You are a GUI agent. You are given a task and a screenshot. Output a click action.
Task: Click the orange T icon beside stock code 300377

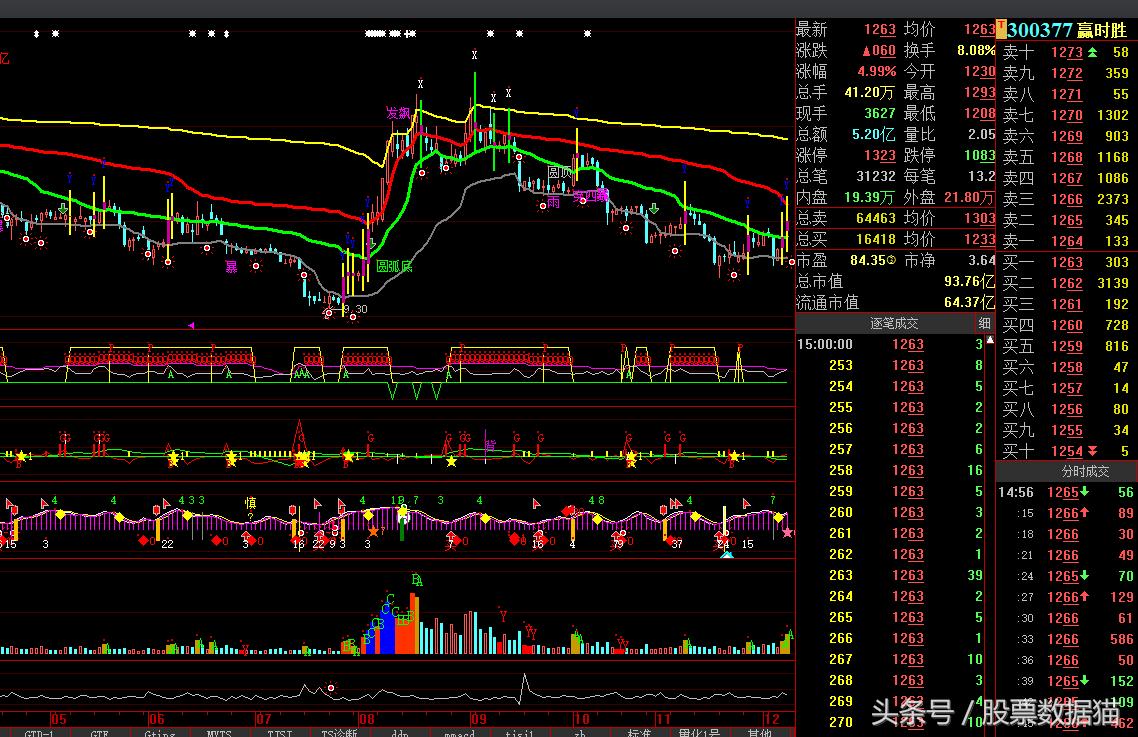pyautogui.click(x=1001, y=30)
